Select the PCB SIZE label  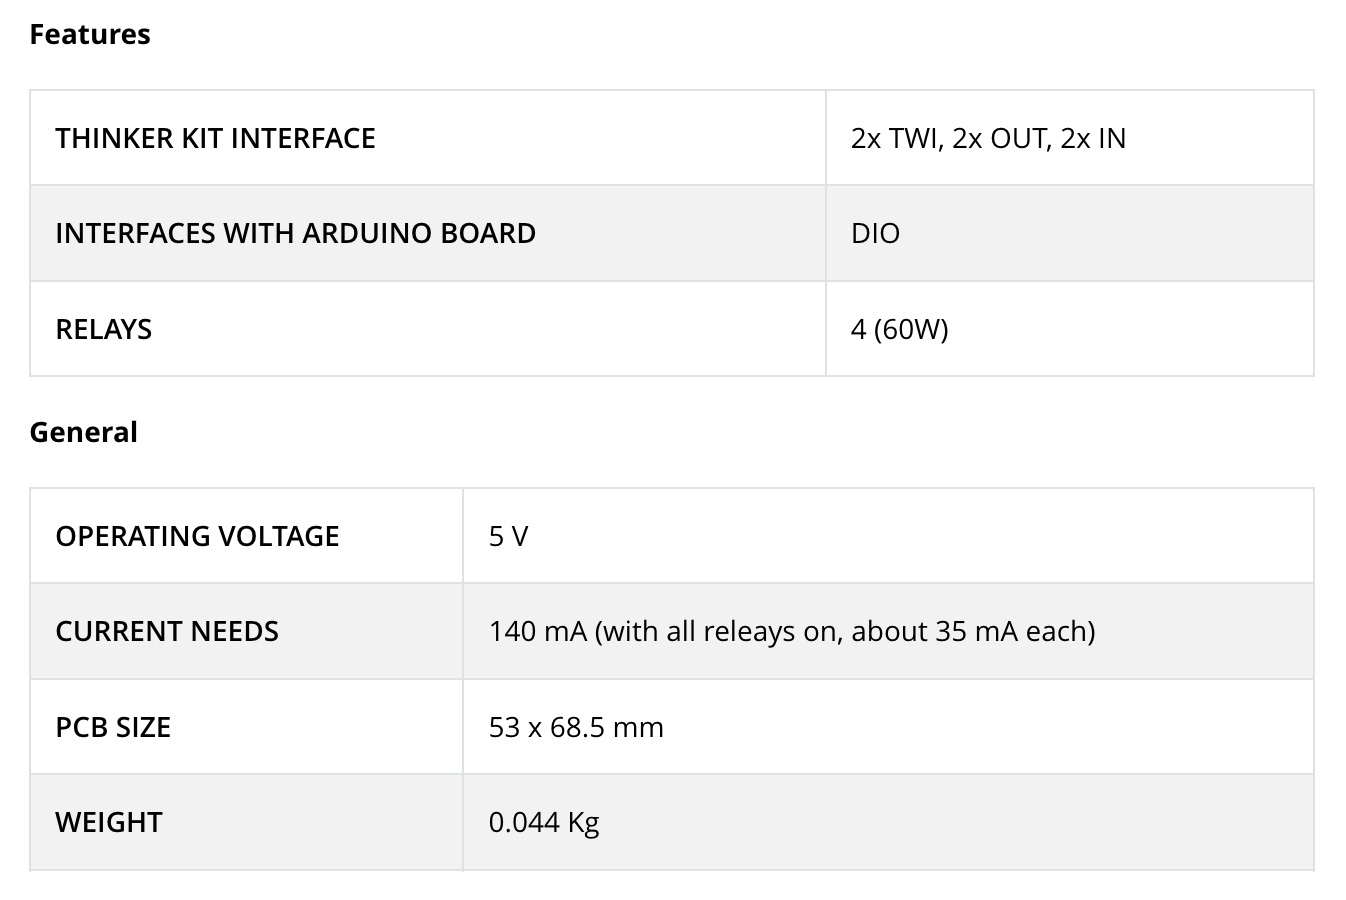[x=113, y=727]
